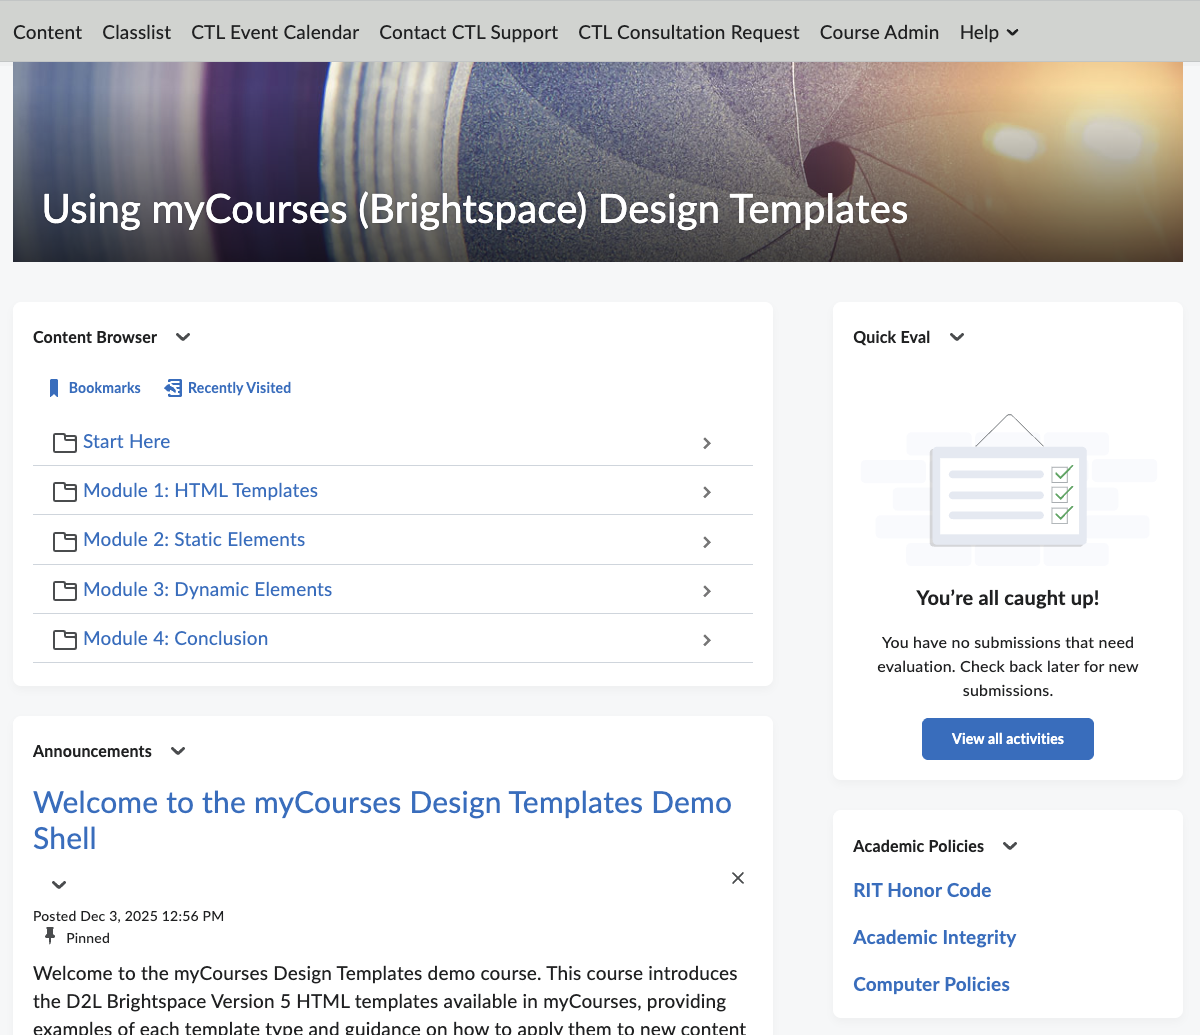Click the Recently Visited history icon

(x=173, y=388)
